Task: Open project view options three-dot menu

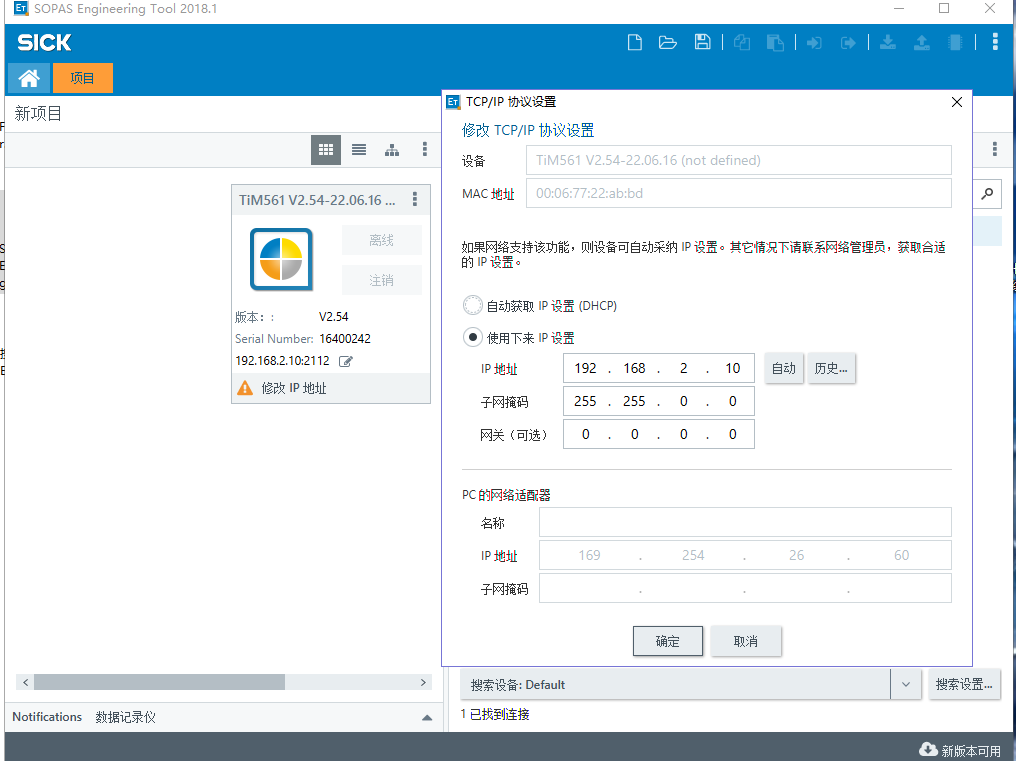Action: click(x=425, y=150)
